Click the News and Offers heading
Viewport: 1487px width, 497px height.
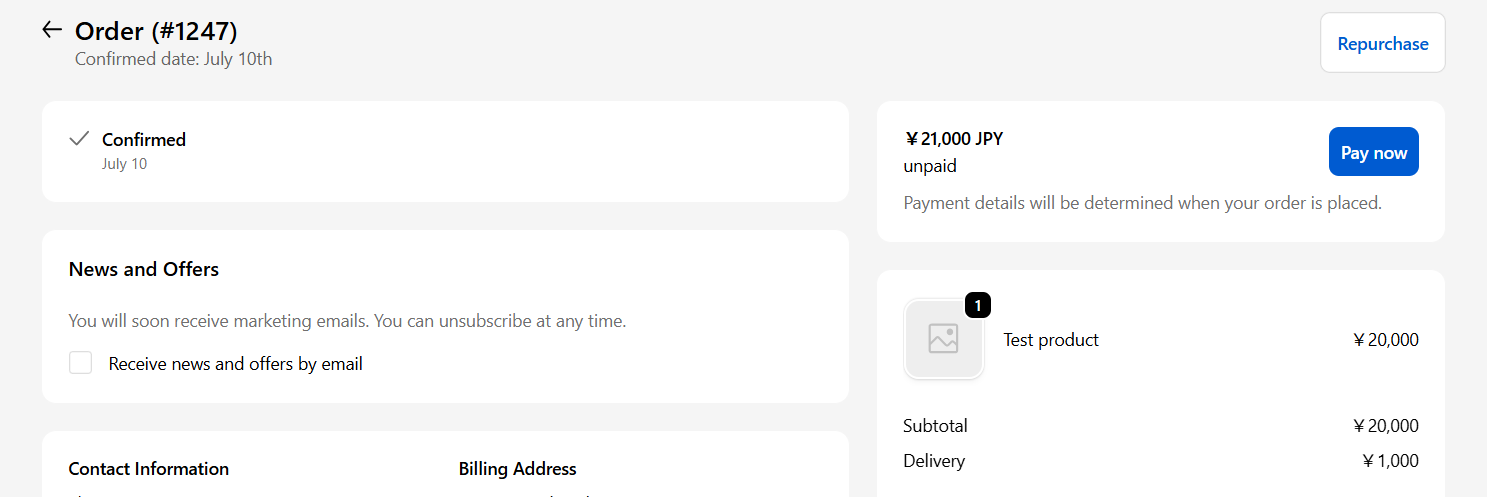[144, 269]
